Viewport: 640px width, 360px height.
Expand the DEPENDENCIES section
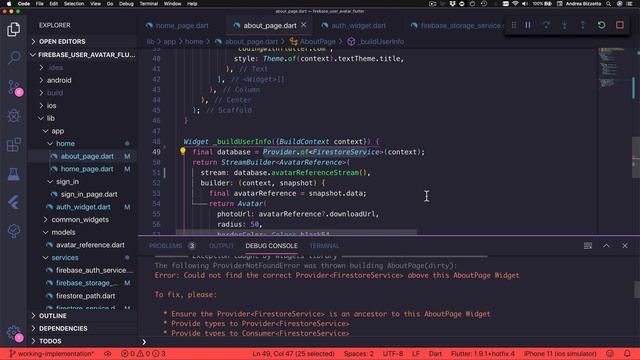tap(63, 329)
